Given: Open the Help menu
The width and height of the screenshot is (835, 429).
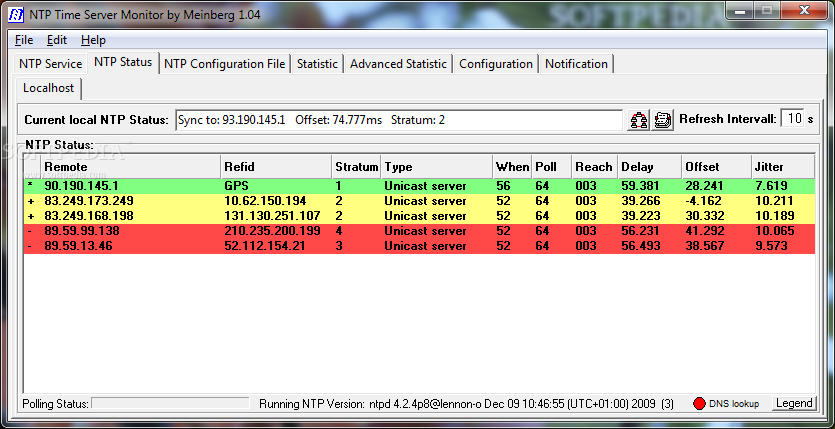Looking at the screenshot, I should (93, 40).
